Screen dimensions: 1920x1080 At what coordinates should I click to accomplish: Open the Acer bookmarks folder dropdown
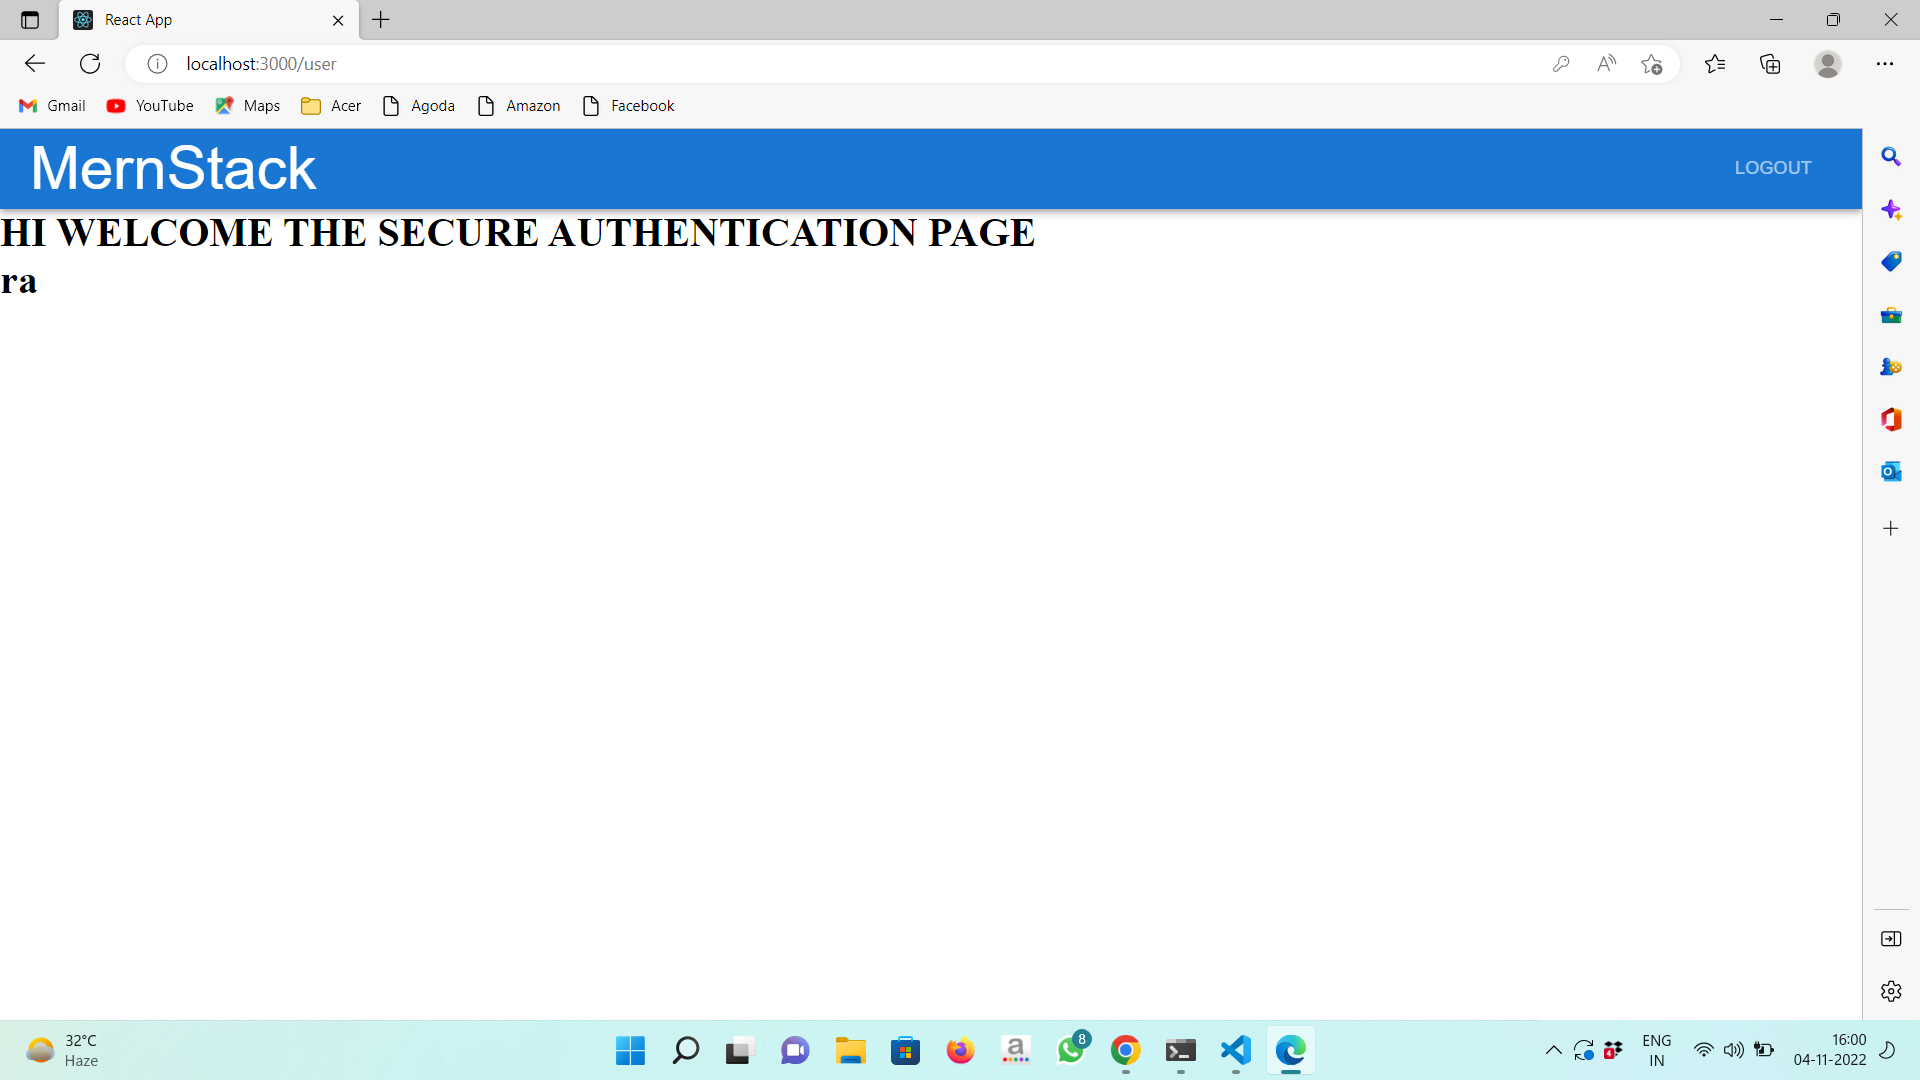[x=330, y=105]
